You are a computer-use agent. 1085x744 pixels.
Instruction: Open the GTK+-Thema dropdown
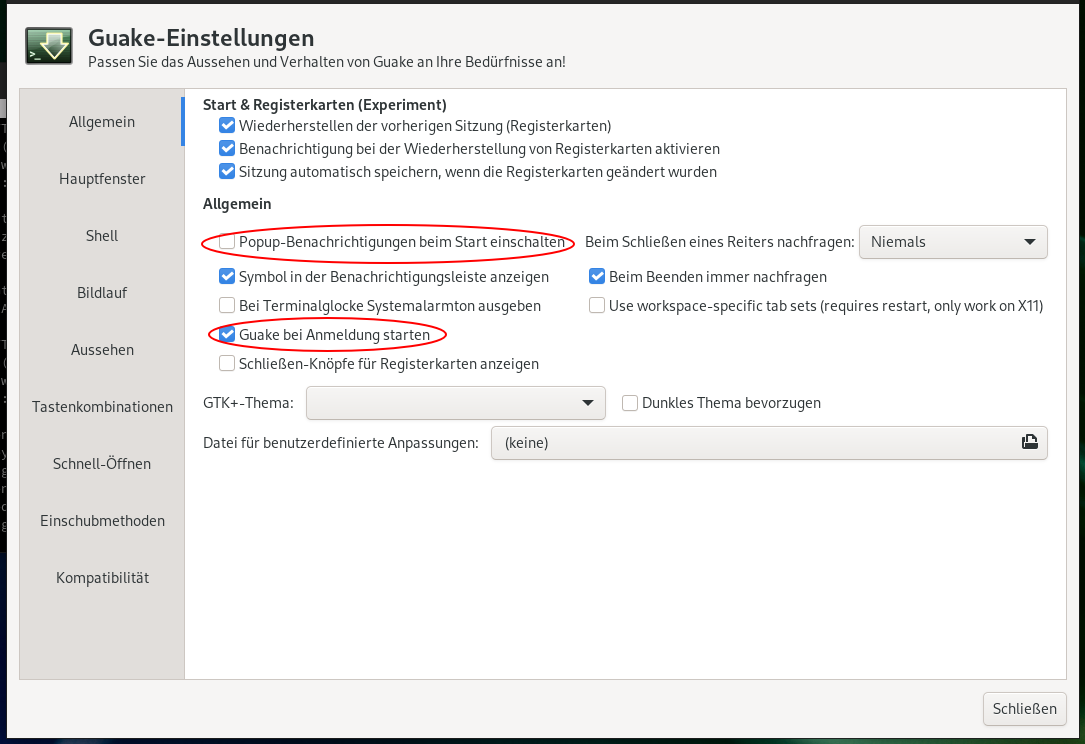tap(456, 403)
